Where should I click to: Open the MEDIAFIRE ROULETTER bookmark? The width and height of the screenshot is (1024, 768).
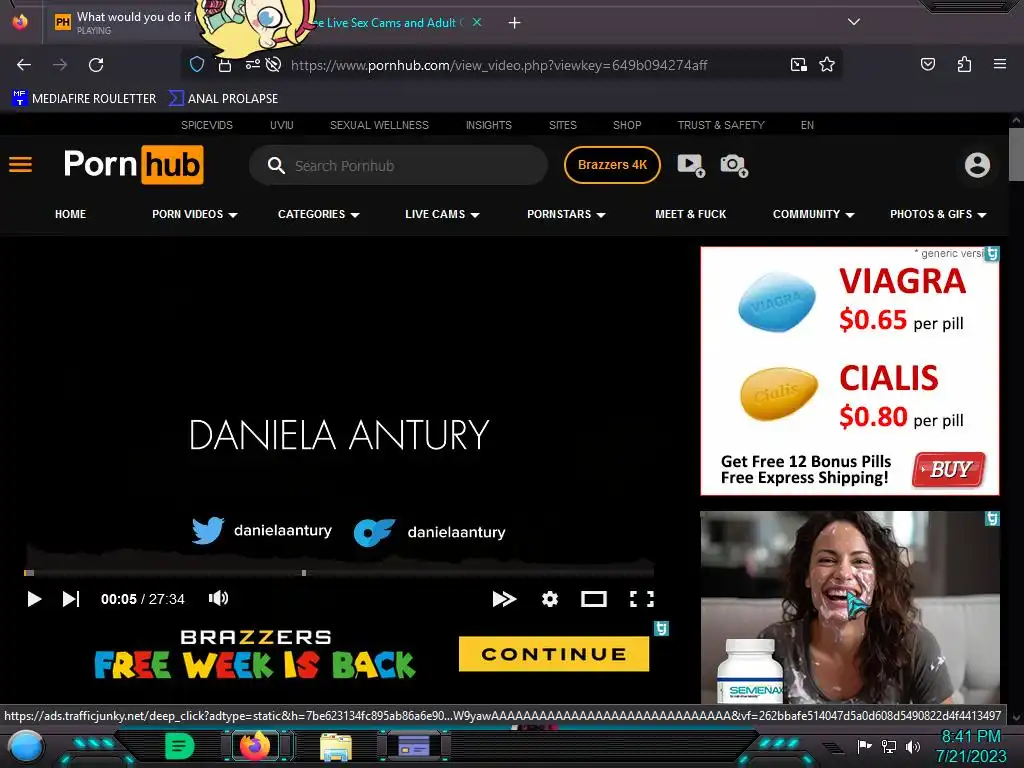coord(84,99)
